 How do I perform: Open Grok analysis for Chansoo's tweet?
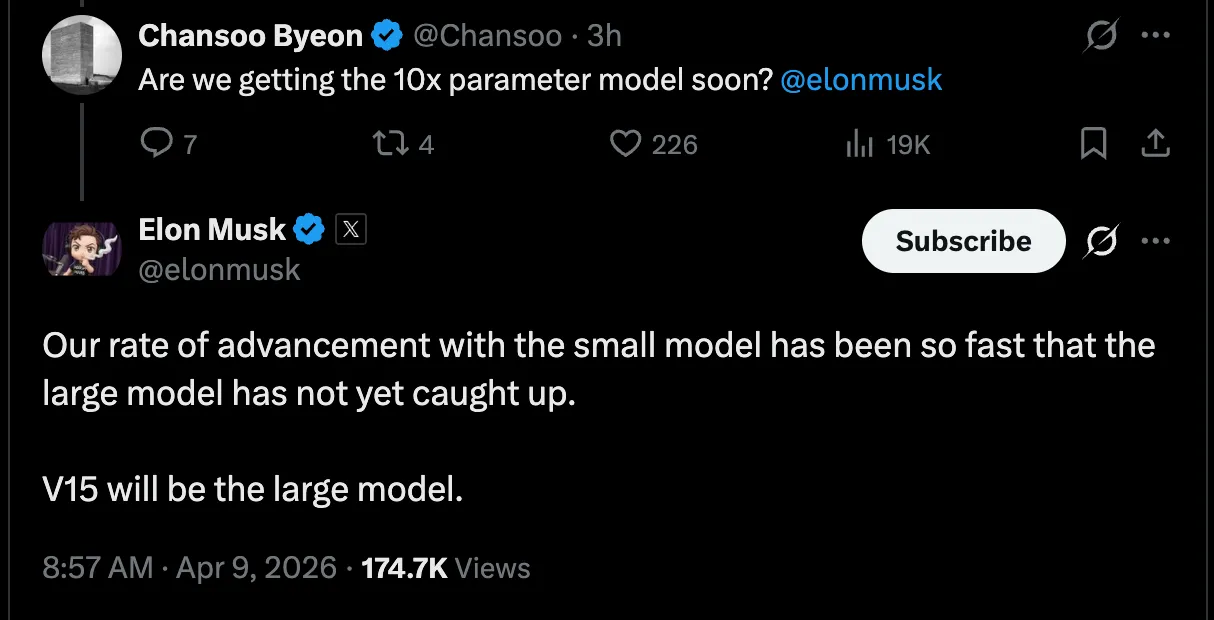(x=1100, y=34)
